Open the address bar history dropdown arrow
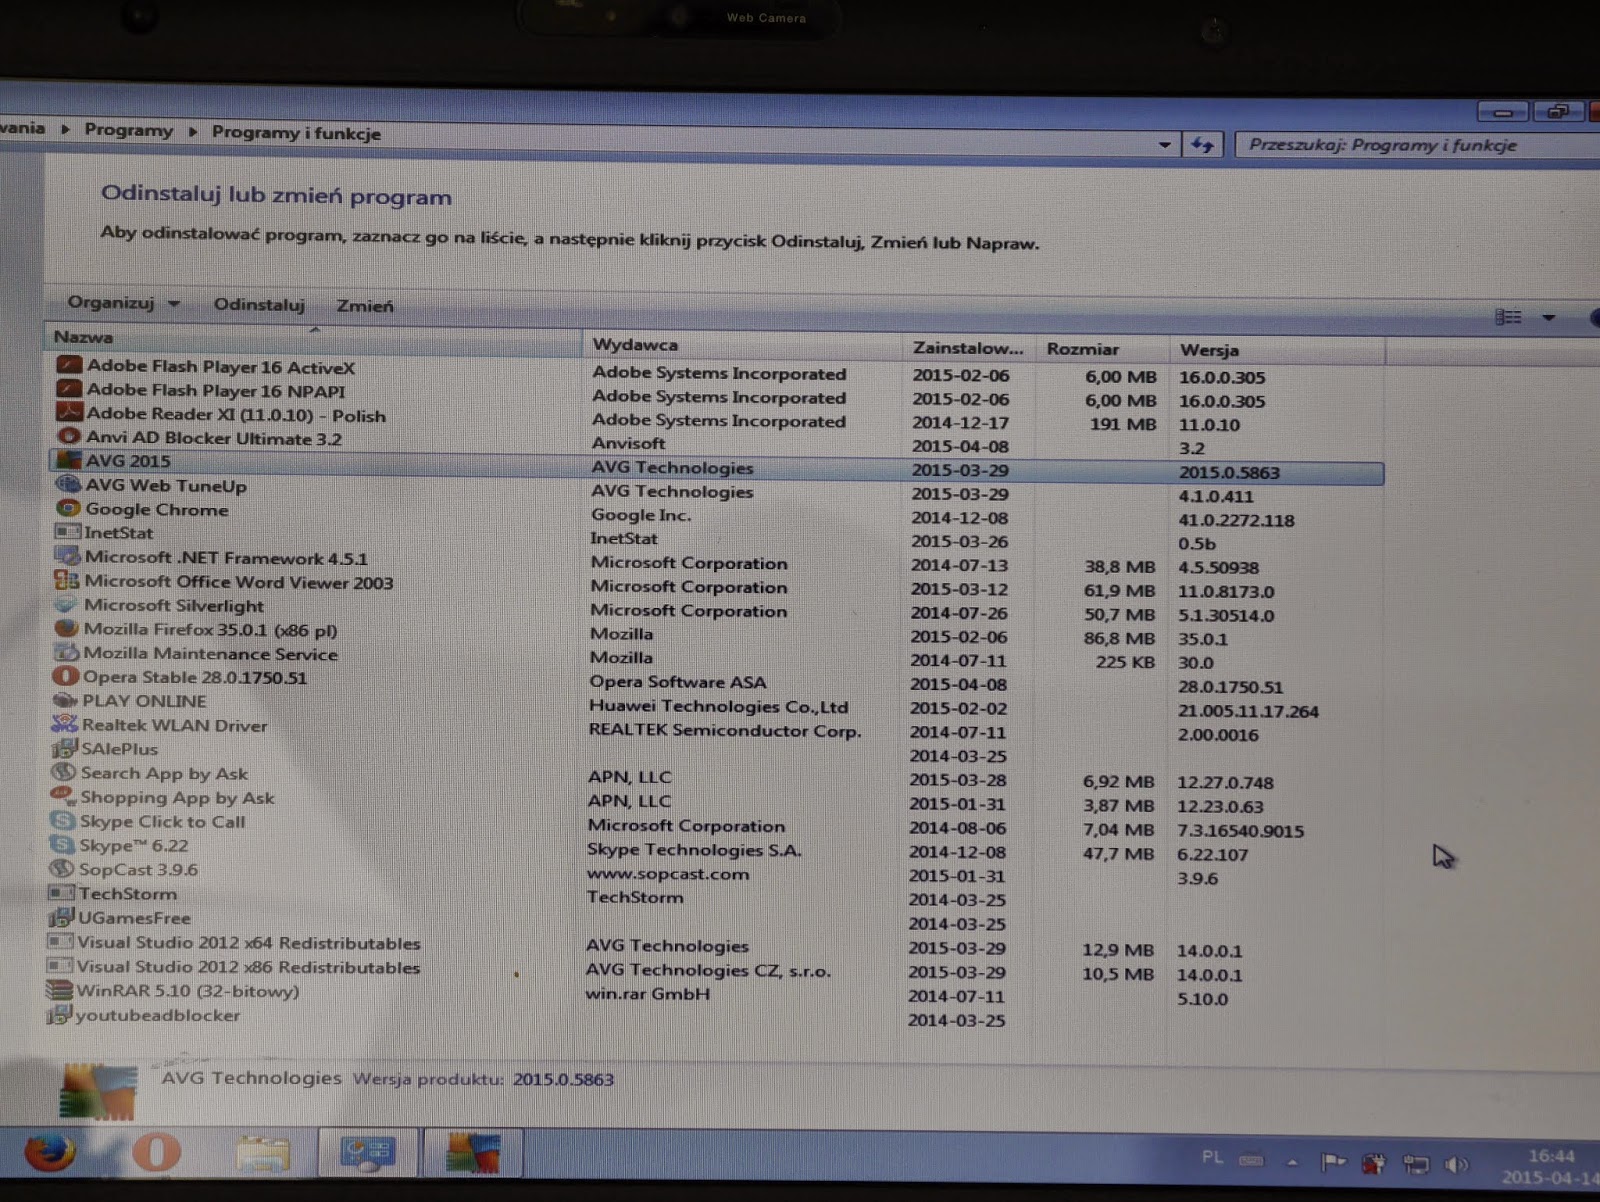Image resolution: width=1600 pixels, height=1202 pixels. coord(1164,145)
